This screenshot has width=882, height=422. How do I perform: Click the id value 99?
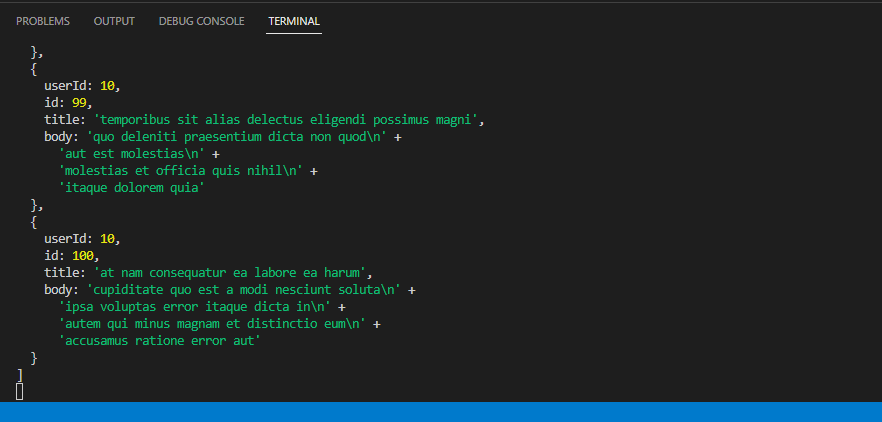pos(79,103)
